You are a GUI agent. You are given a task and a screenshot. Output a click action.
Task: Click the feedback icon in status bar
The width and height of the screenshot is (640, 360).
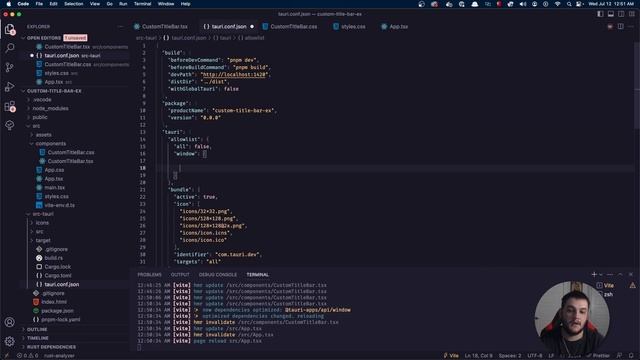[620, 356]
